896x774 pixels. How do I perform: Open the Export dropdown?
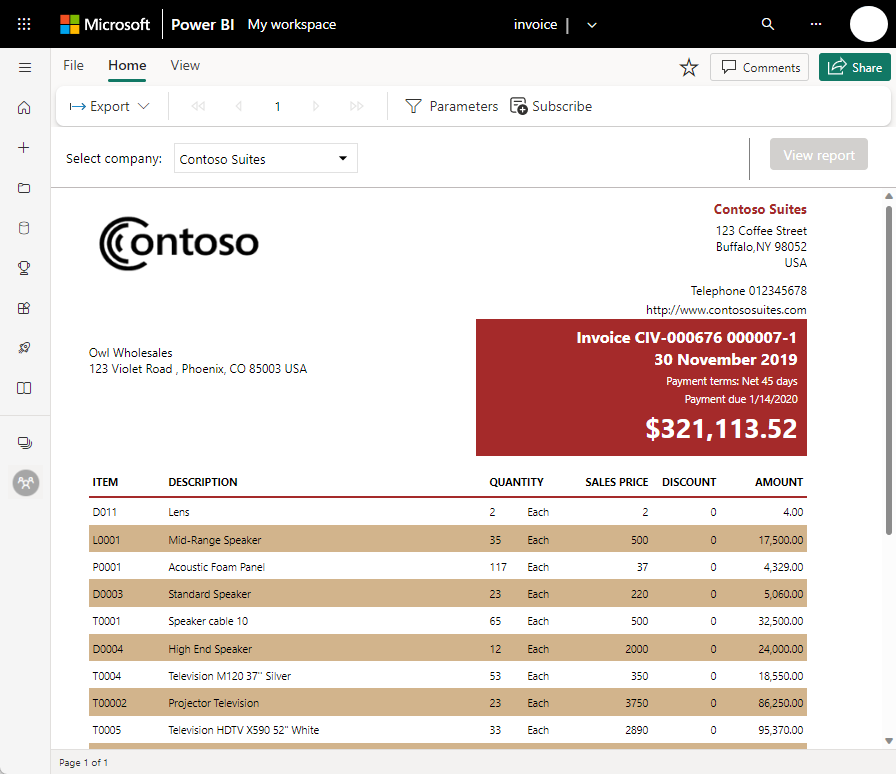pyautogui.click(x=109, y=106)
